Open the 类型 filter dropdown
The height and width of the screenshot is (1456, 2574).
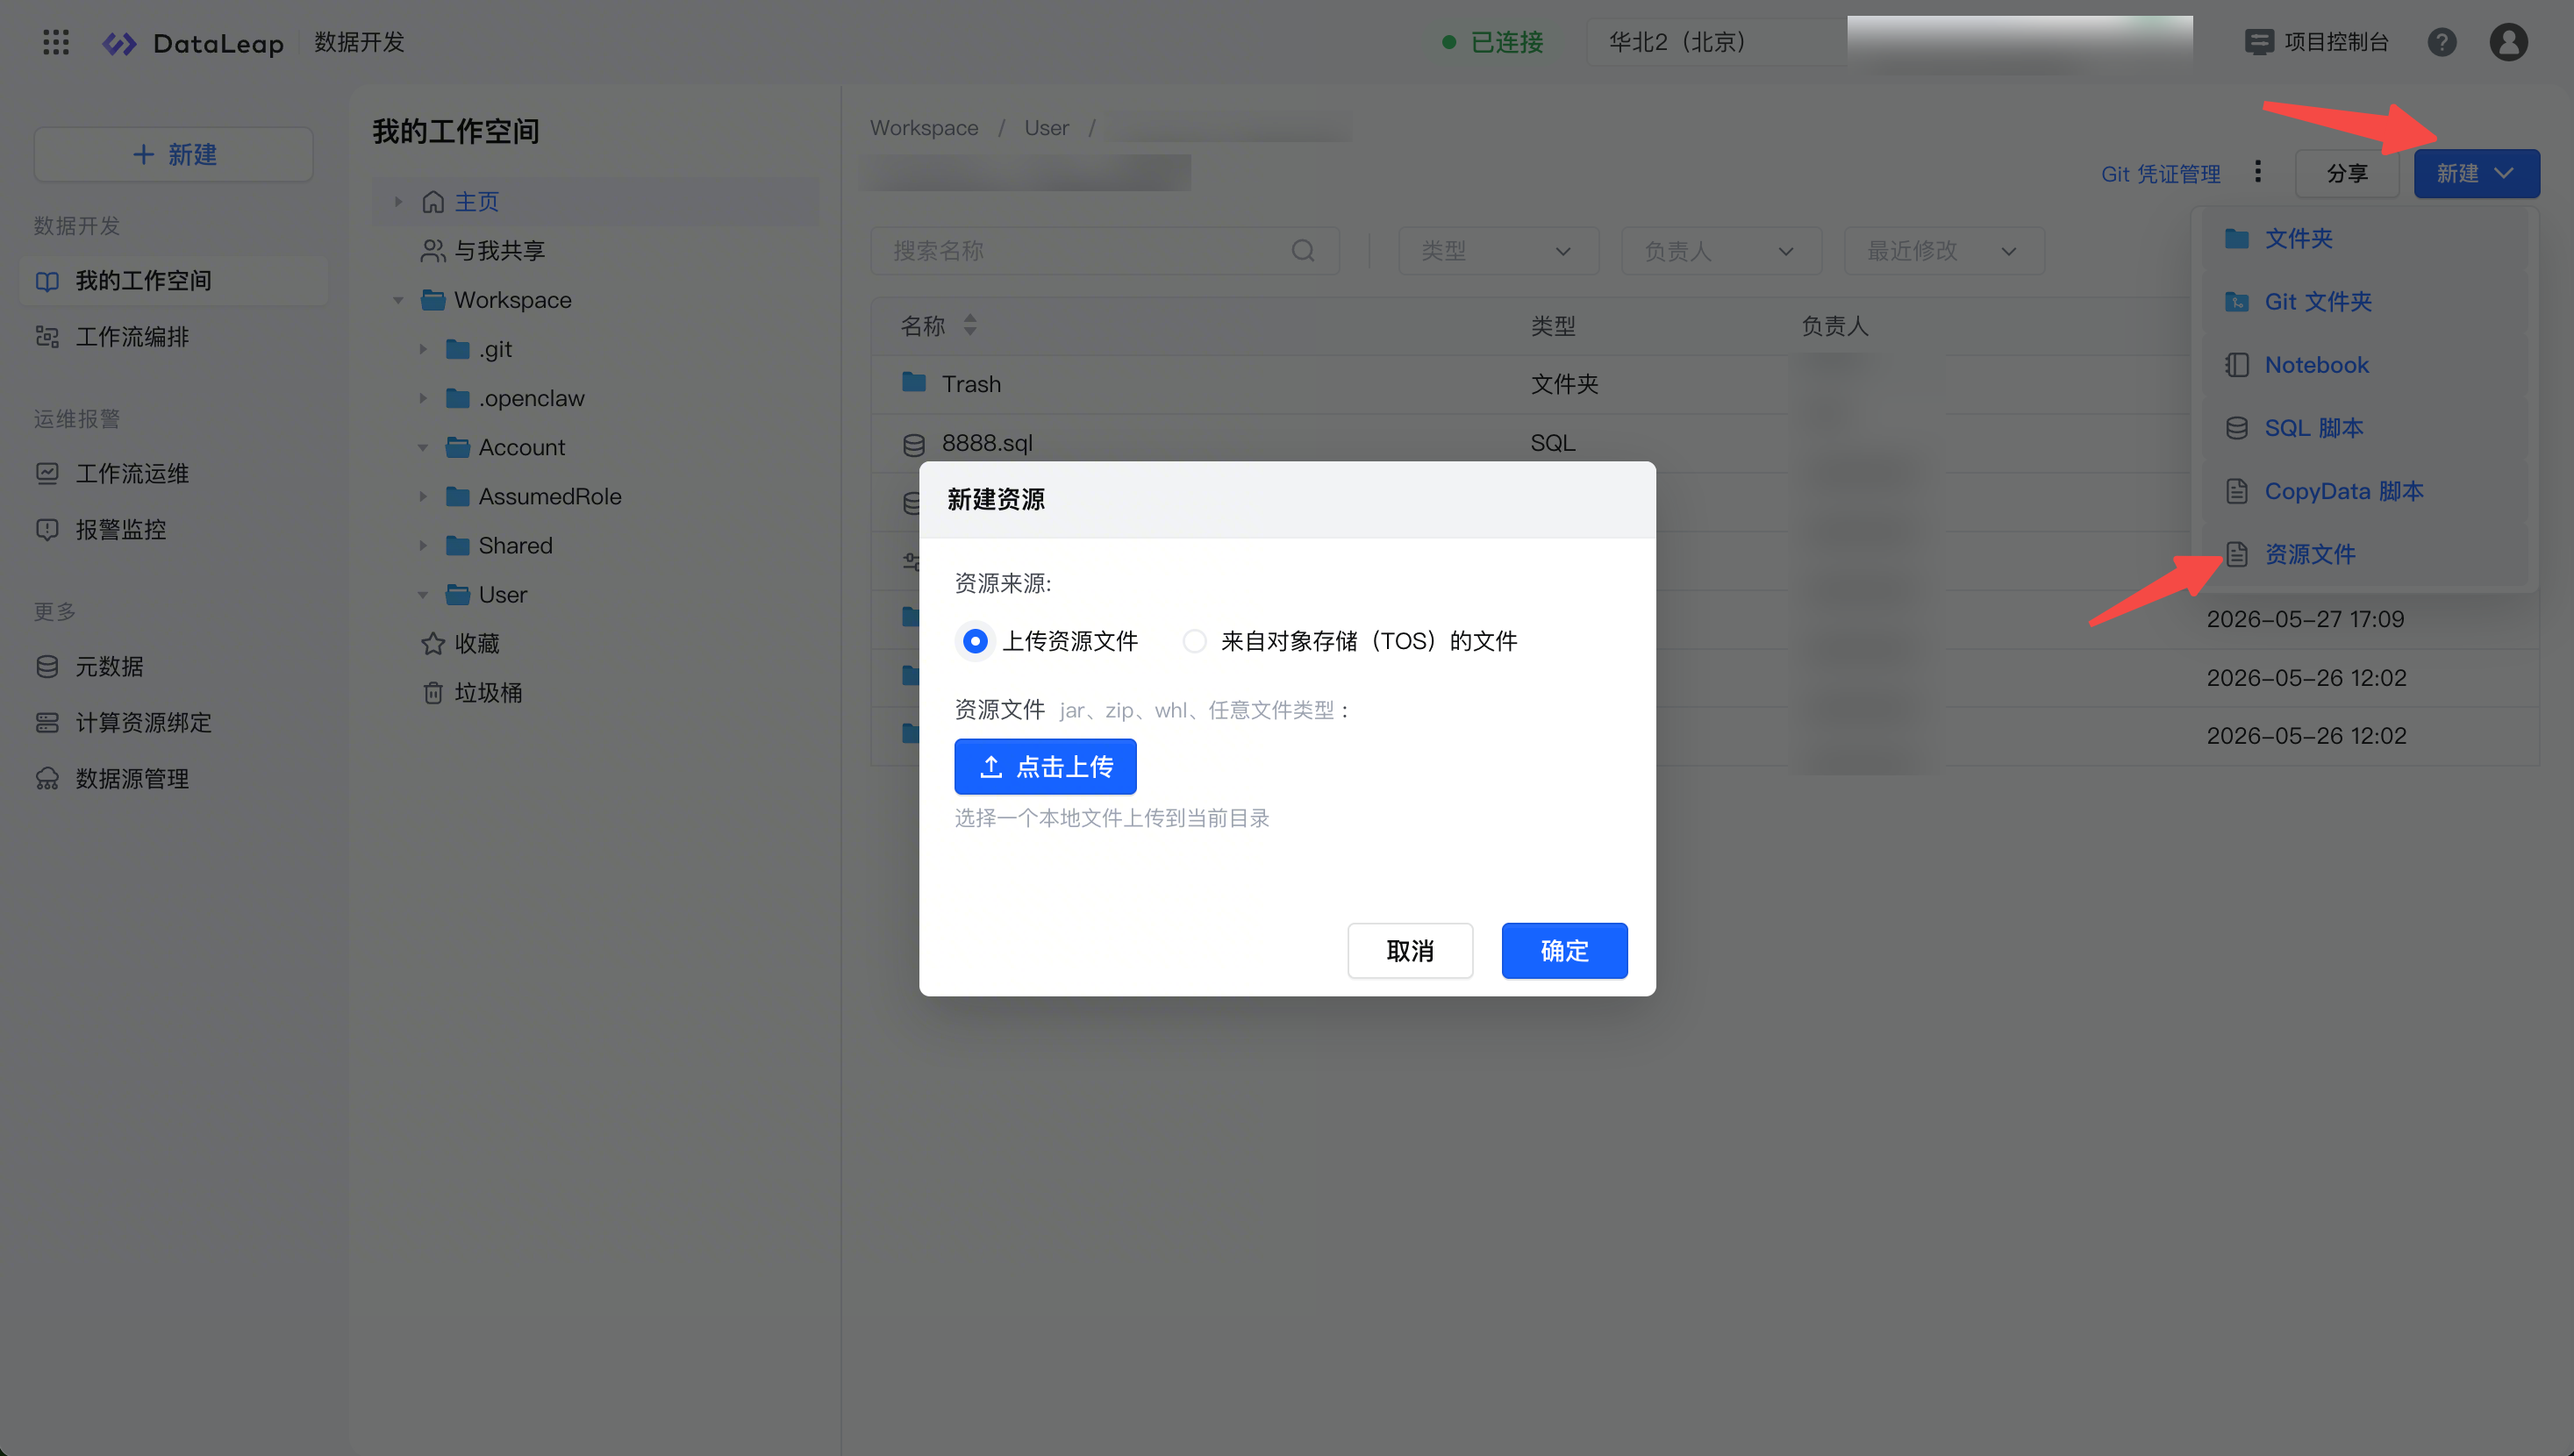[x=1498, y=250]
